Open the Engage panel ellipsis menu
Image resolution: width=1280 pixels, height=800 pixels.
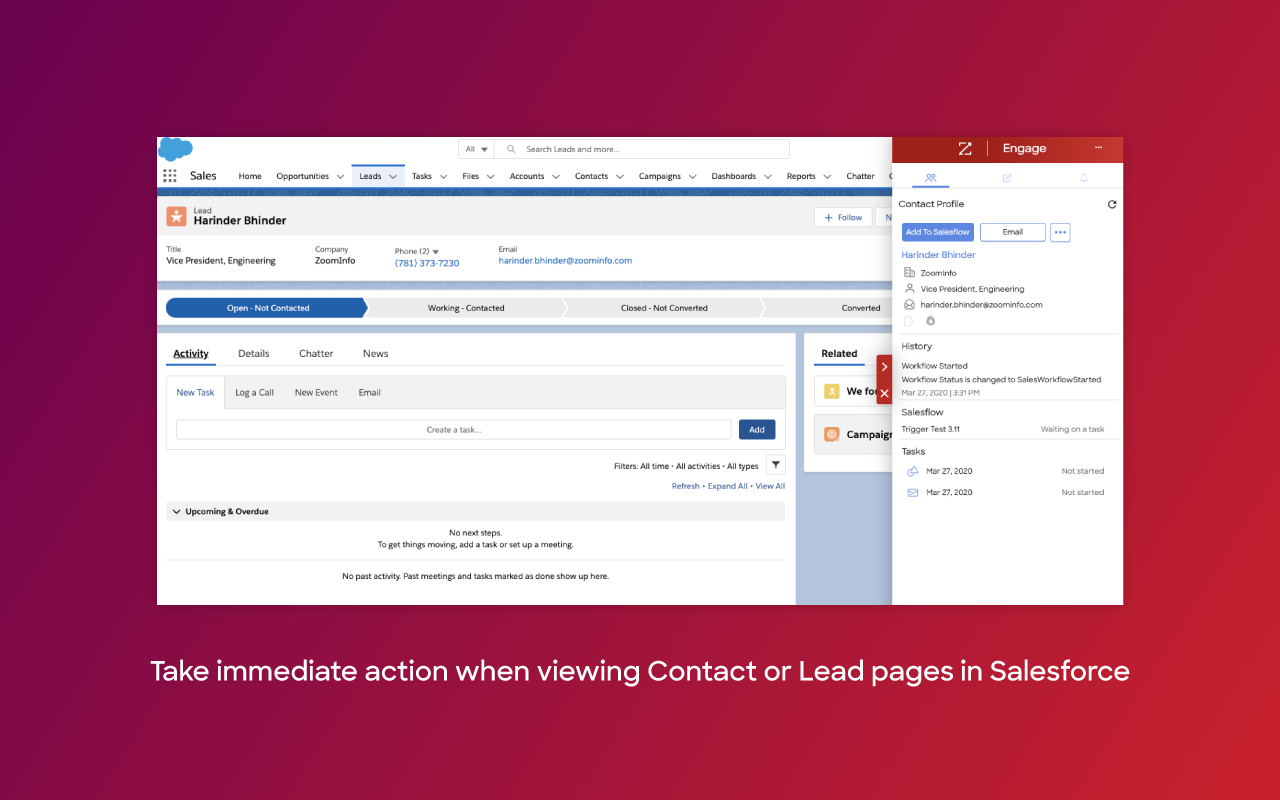tap(1098, 149)
